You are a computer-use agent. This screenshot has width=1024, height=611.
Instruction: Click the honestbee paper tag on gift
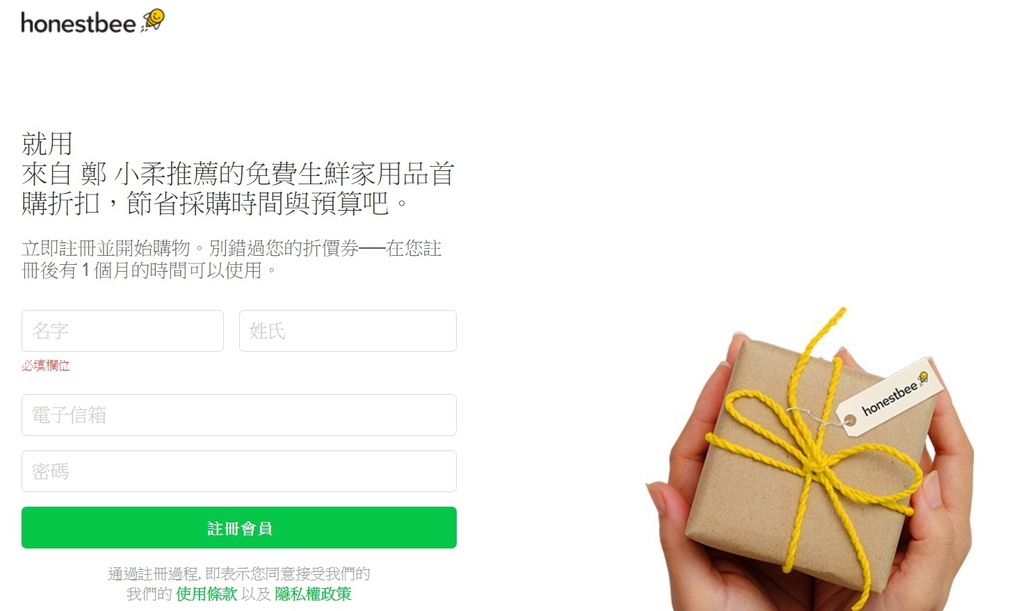pyautogui.click(x=889, y=396)
